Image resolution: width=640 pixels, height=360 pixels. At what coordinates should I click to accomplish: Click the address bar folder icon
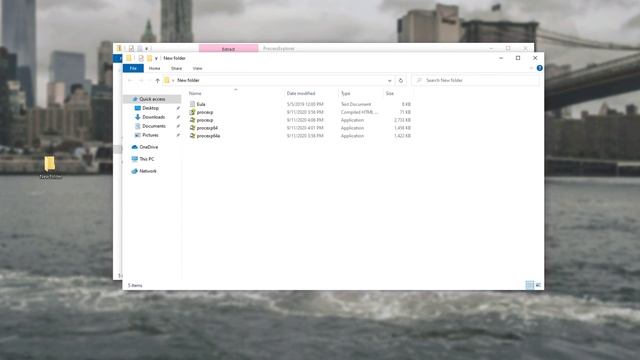click(x=167, y=80)
